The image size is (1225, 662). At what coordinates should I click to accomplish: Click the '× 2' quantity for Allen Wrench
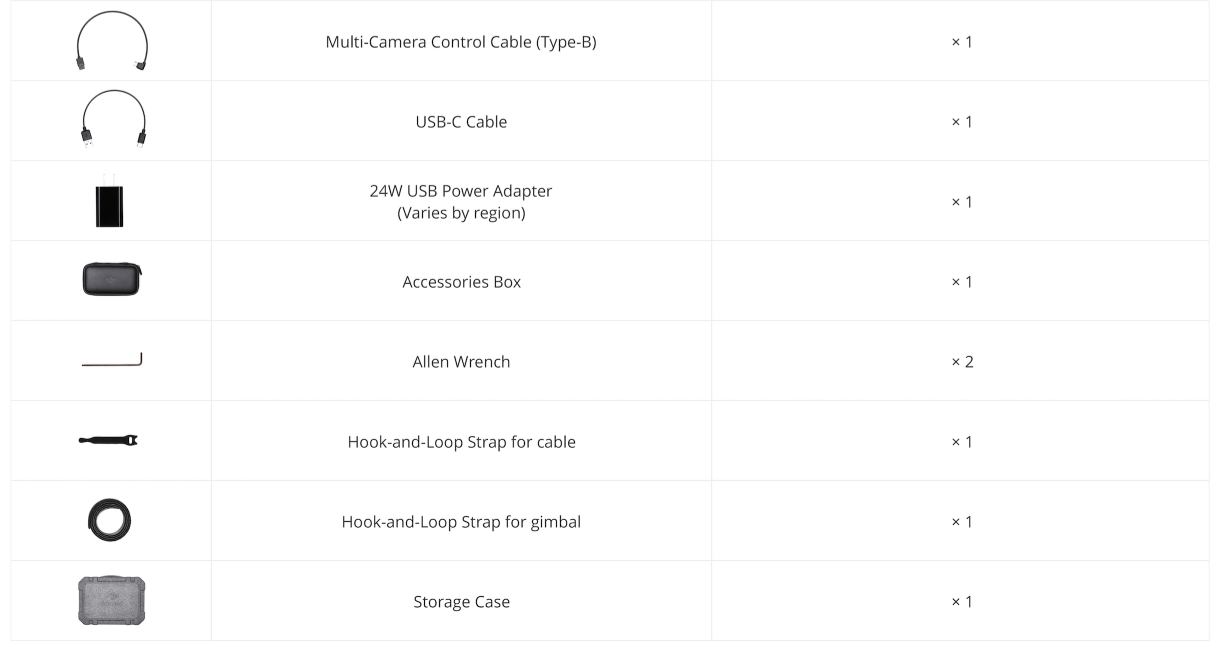point(962,362)
